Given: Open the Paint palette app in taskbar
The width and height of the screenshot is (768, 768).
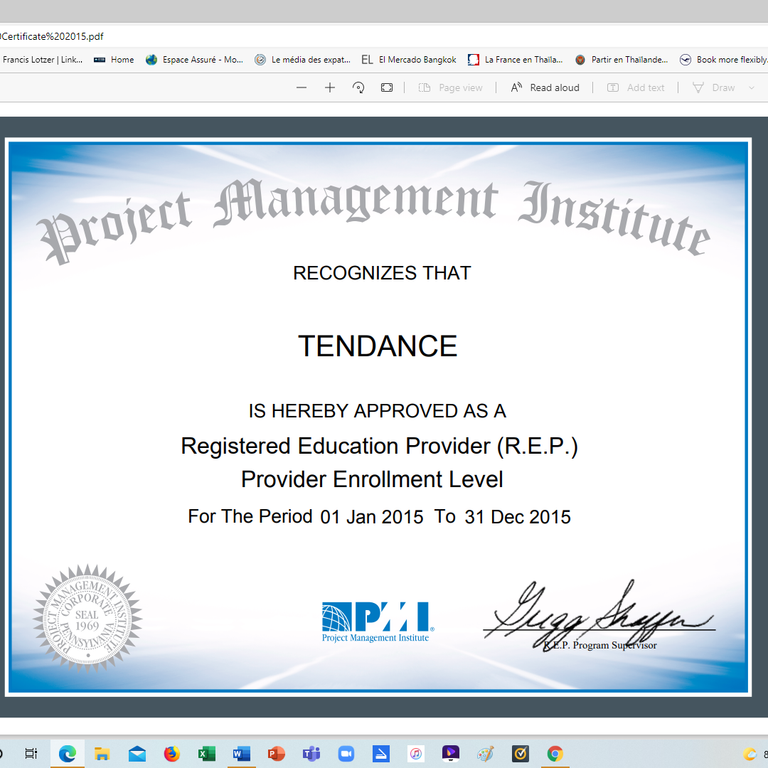Looking at the screenshot, I should [485, 753].
